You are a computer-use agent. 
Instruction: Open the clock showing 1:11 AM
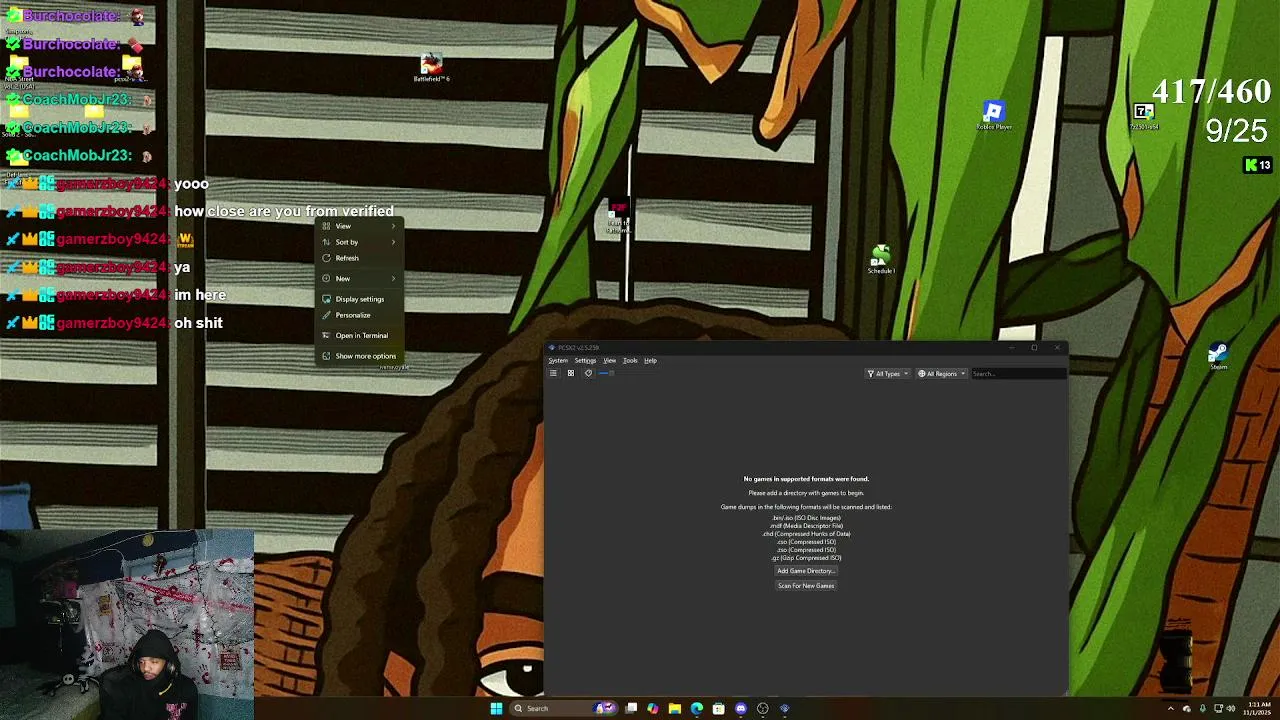click(1257, 708)
